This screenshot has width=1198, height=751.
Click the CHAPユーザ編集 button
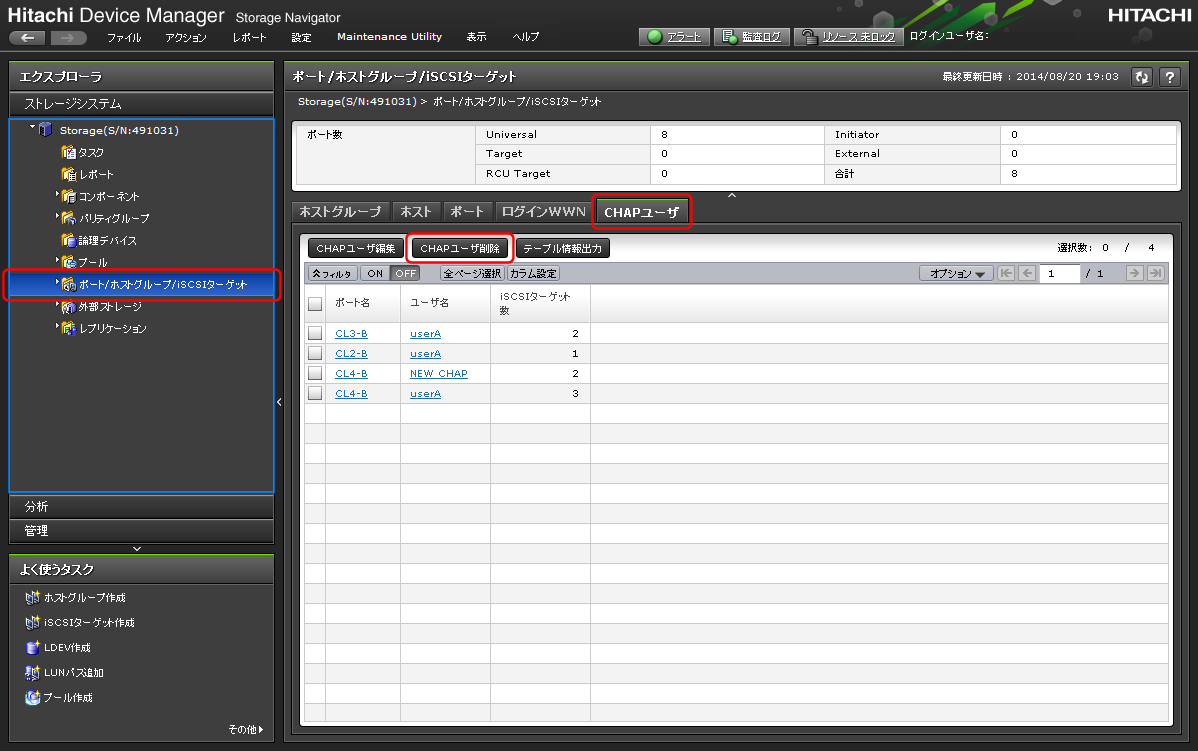coord(355,248)
